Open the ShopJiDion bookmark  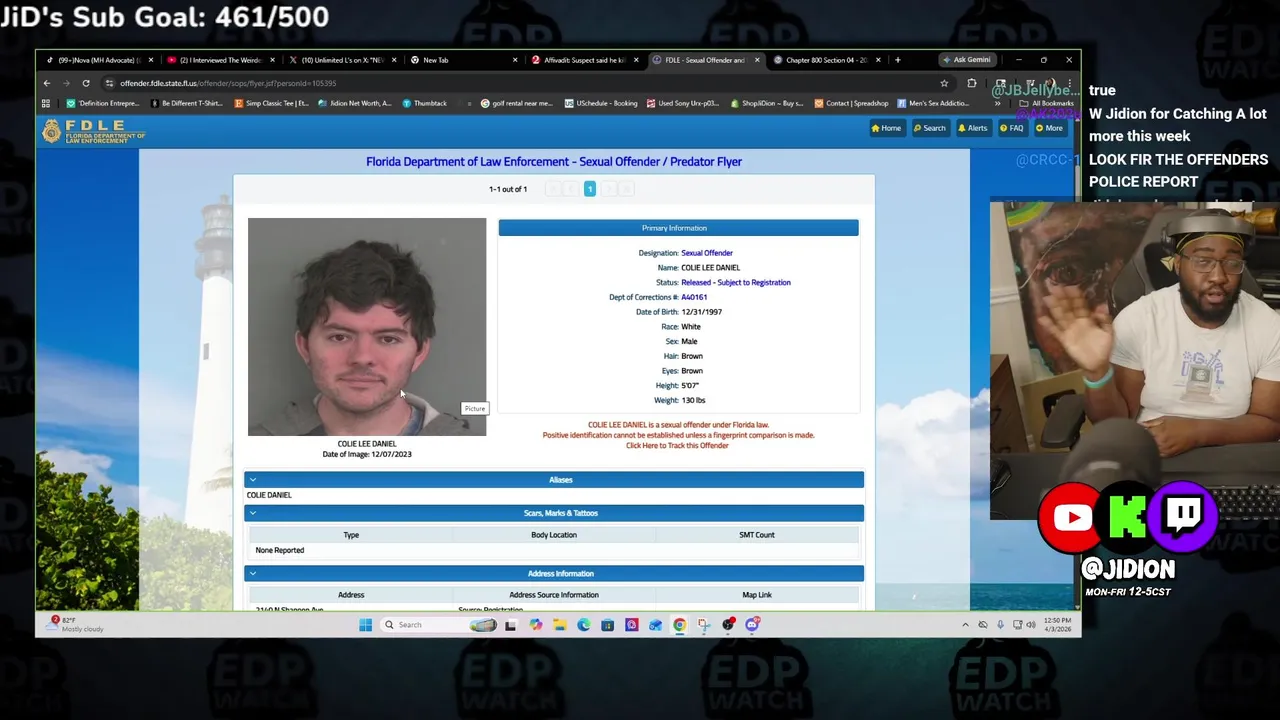[767, 103]
